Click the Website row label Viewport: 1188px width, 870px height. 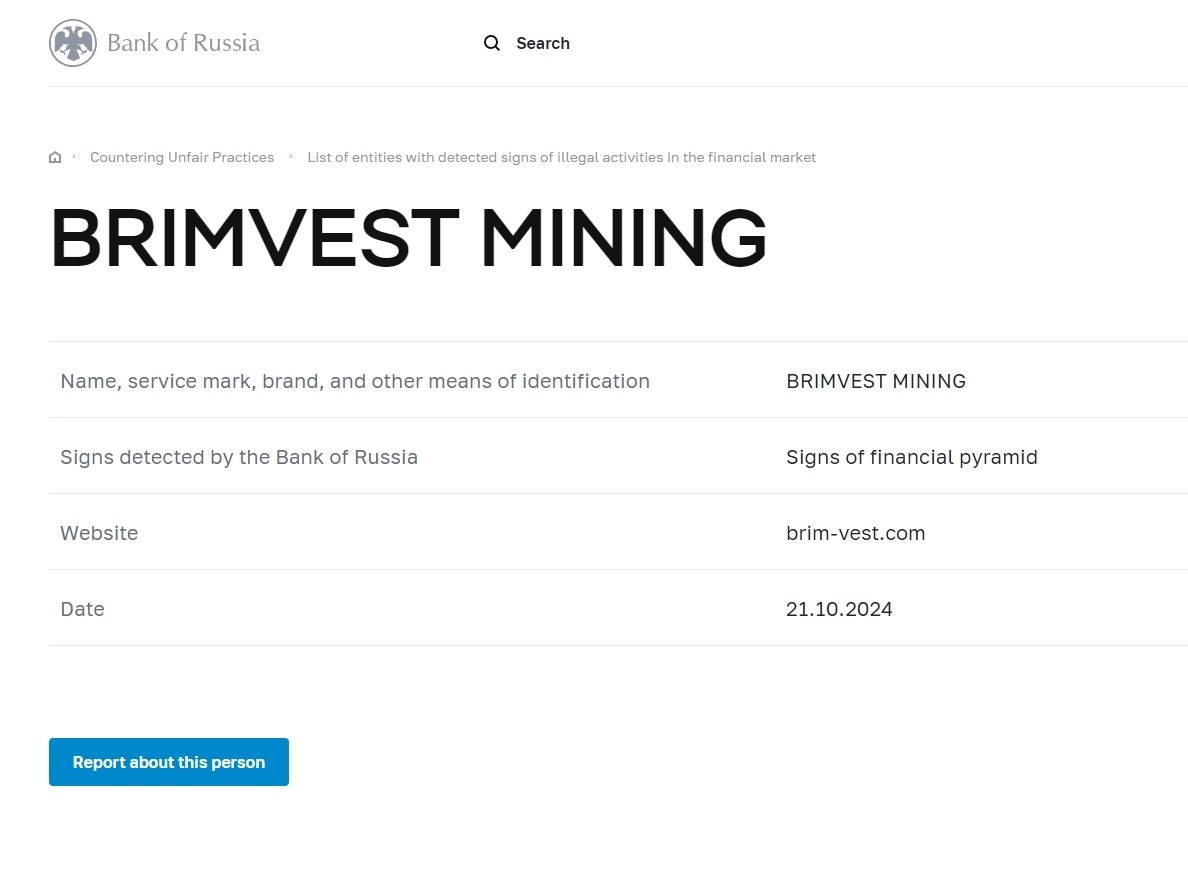[99, 533]
